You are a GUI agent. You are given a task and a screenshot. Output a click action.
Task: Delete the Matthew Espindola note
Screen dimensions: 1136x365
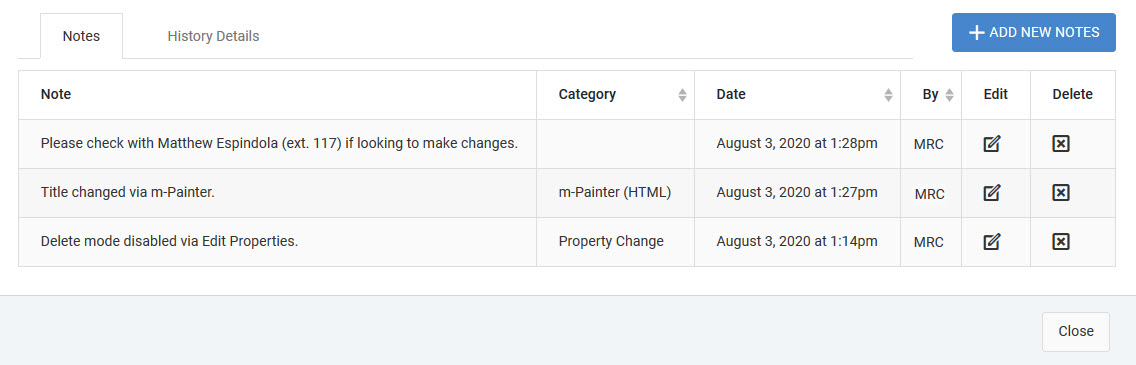click(x=1061, y=143)
